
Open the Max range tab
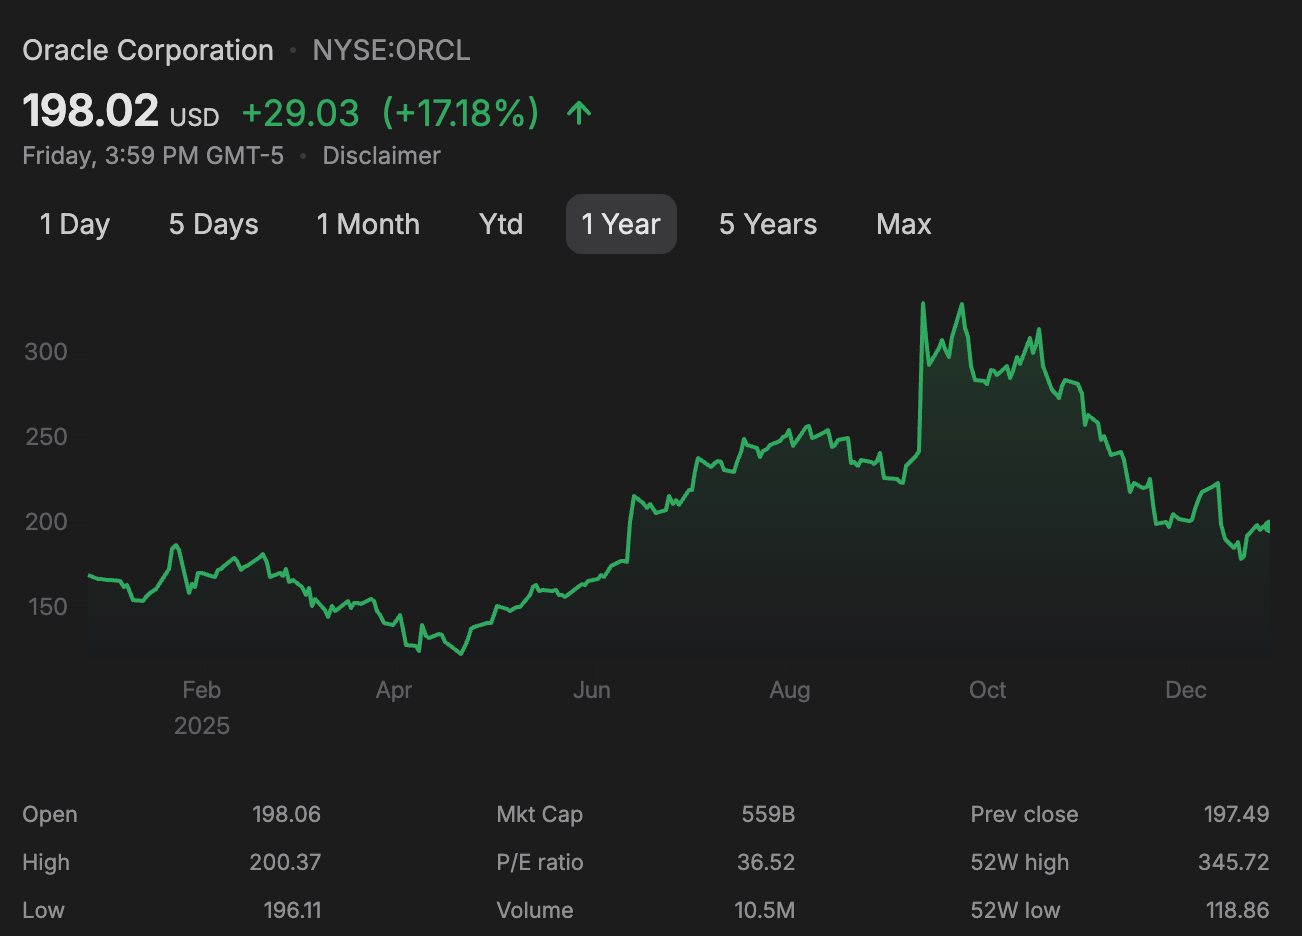(904, 224)
